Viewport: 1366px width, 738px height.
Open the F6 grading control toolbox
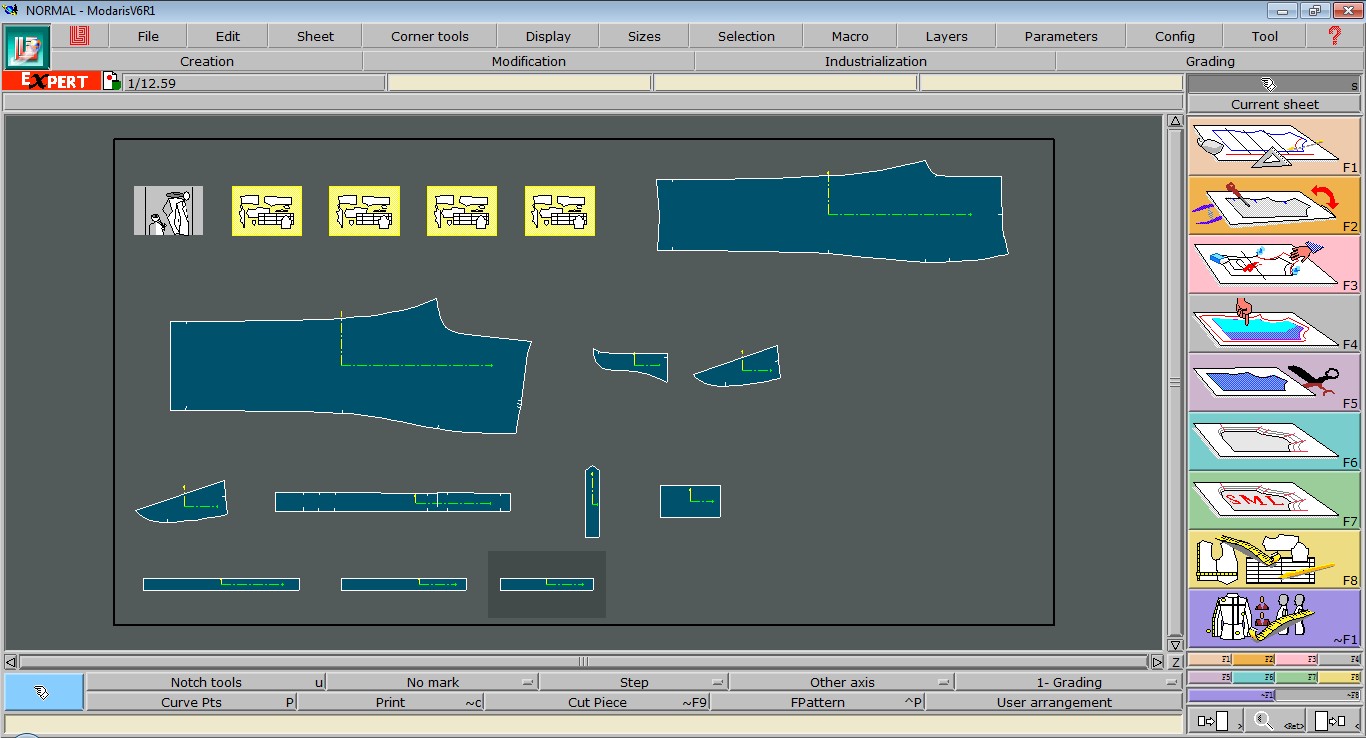(1274, 441)
